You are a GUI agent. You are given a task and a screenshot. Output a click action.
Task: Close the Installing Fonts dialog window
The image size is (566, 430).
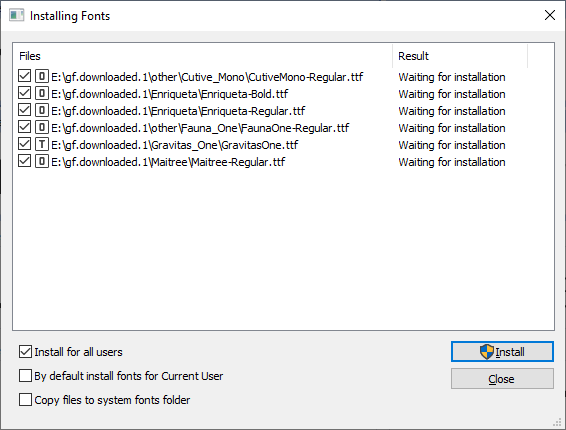click(550, 15)
